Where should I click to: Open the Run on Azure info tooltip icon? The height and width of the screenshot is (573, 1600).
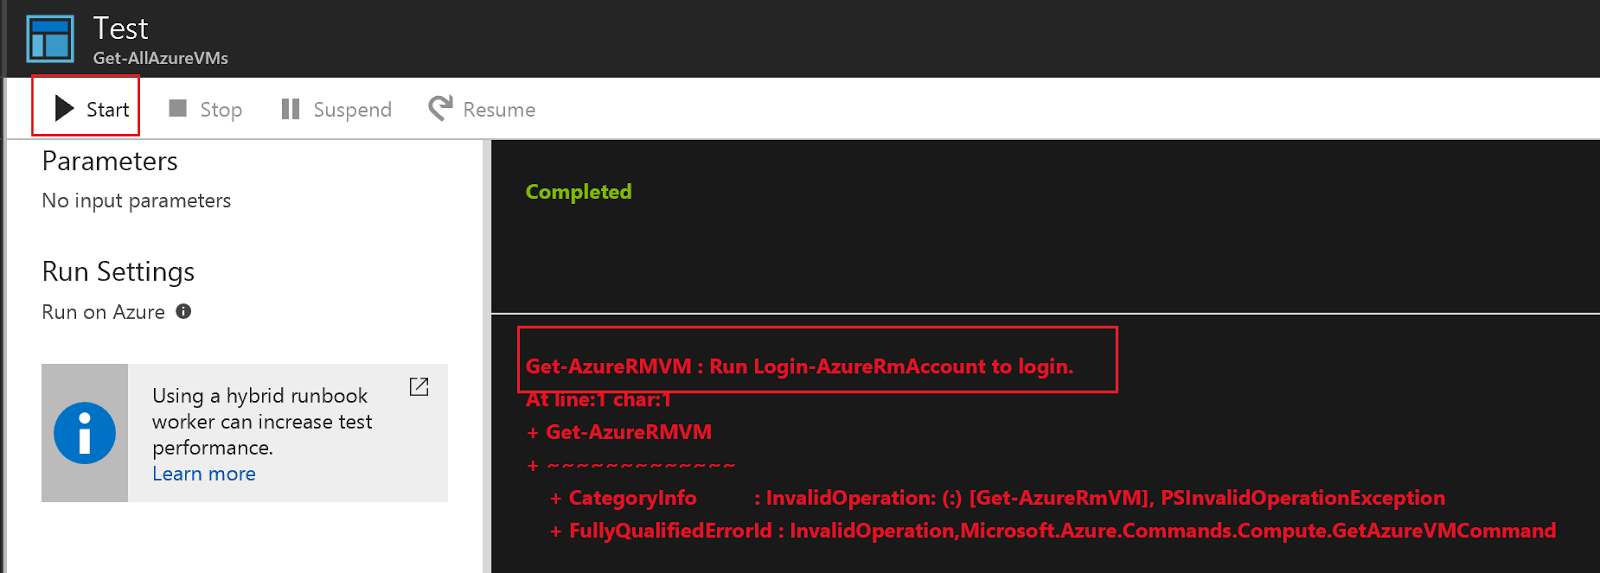coord(183,311)
